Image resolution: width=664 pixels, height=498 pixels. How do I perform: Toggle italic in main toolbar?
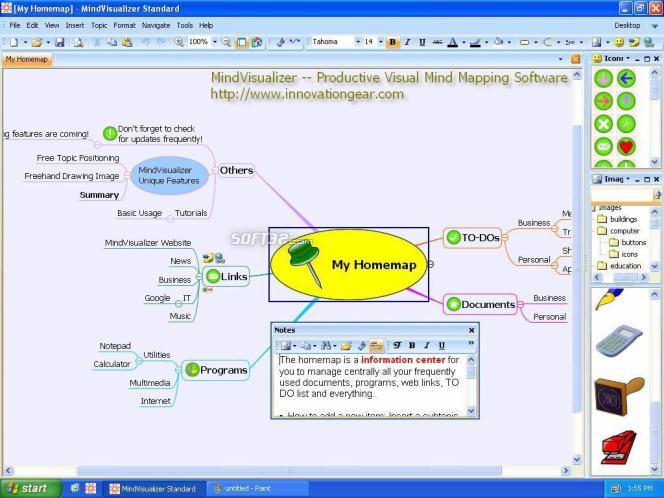(407, 42)
